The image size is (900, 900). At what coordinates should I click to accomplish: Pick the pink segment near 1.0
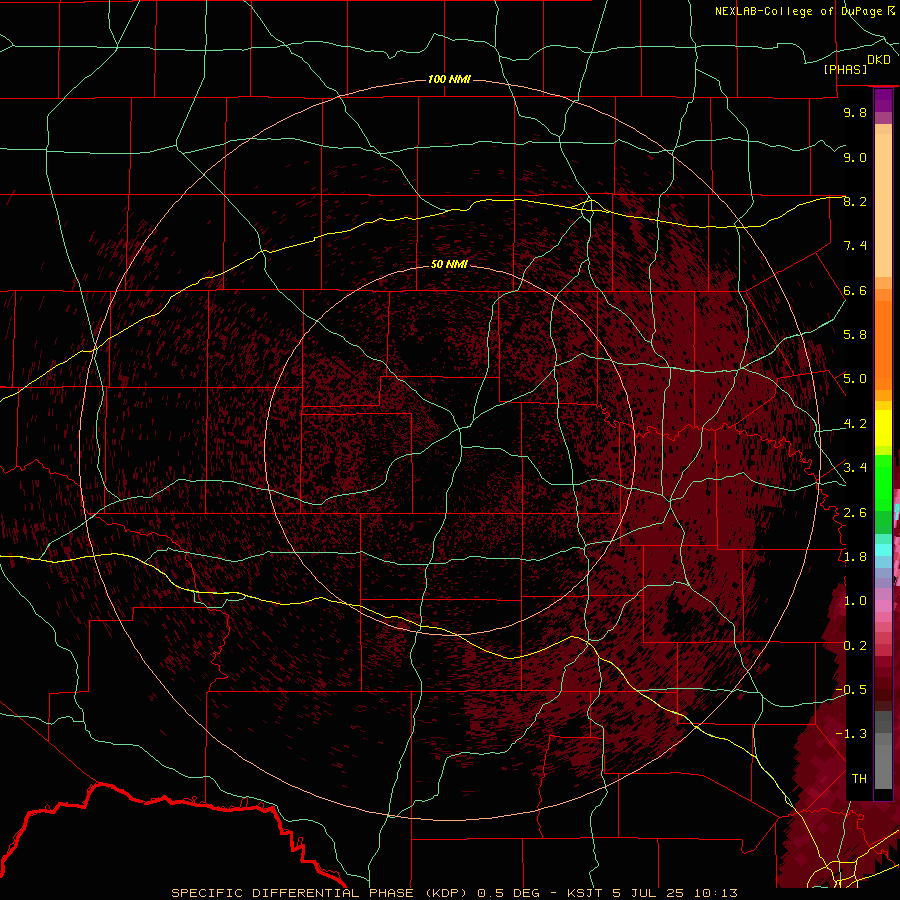[883, 604]
